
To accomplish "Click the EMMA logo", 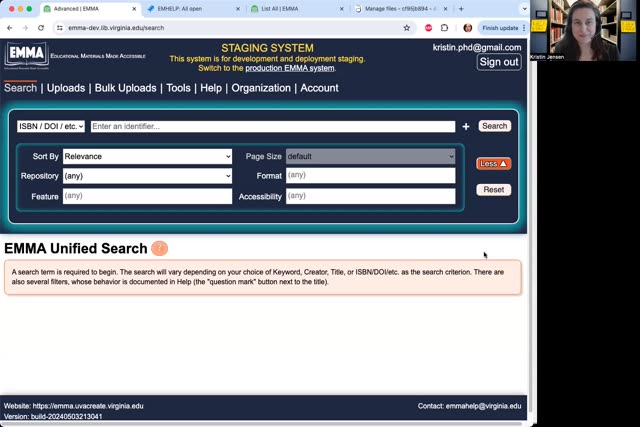I will (27, 55).
